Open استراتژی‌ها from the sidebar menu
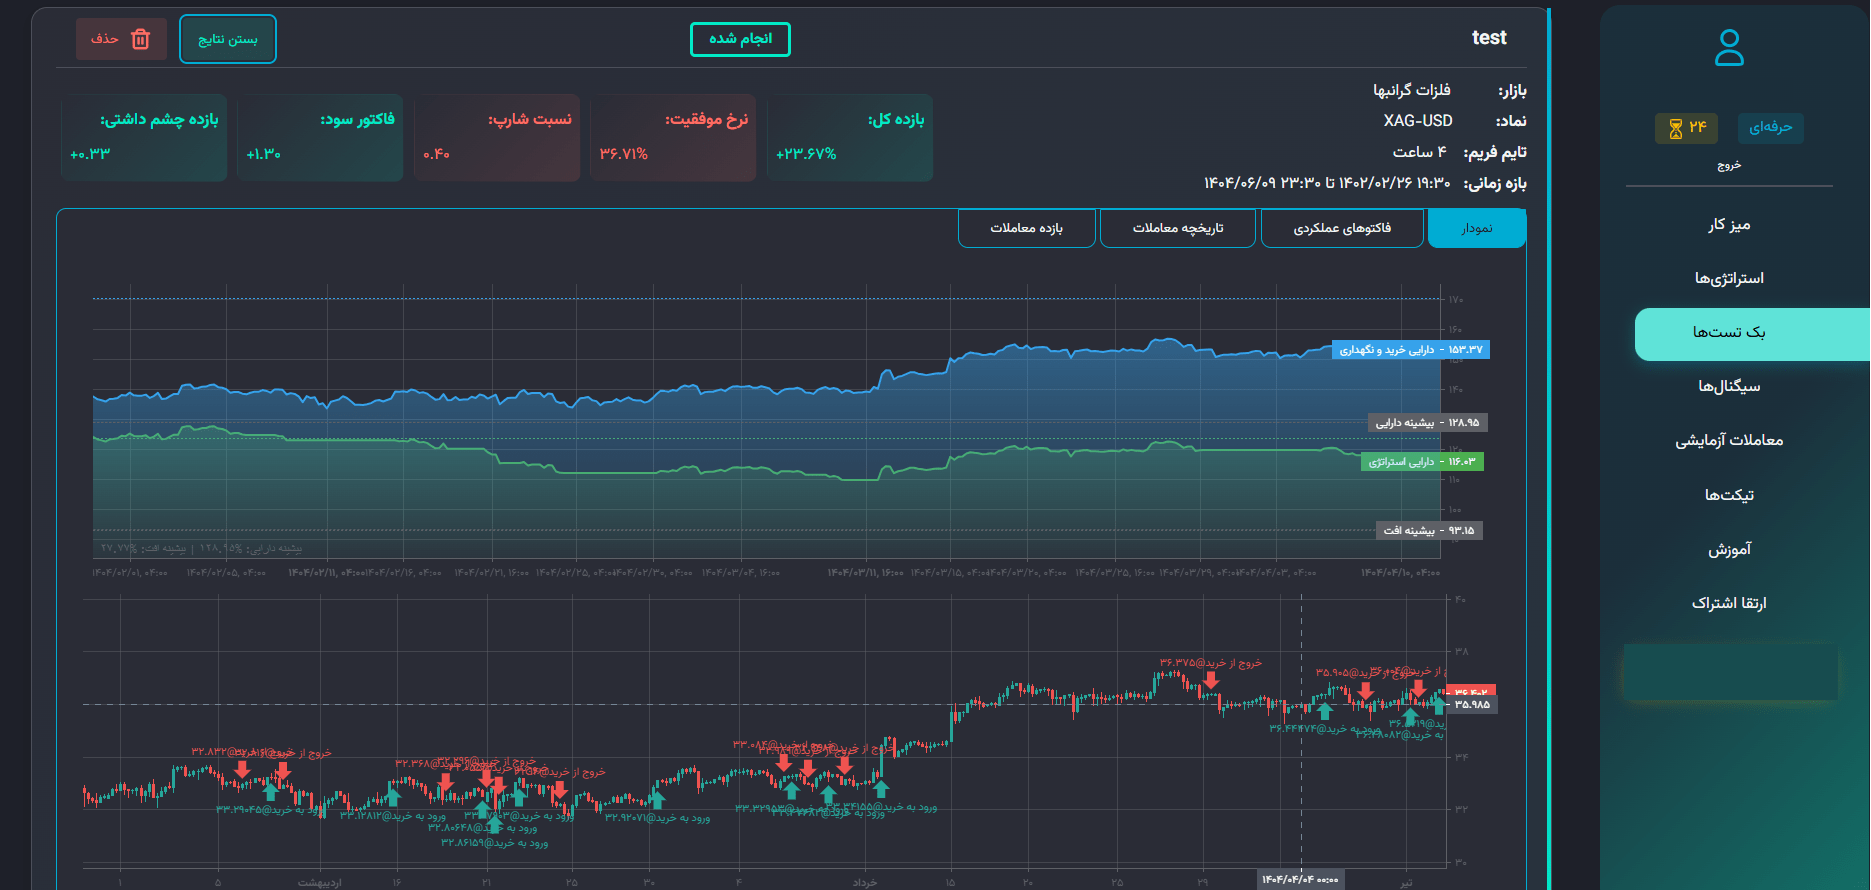This screenshot has height=890, width=1871. 1729,278
